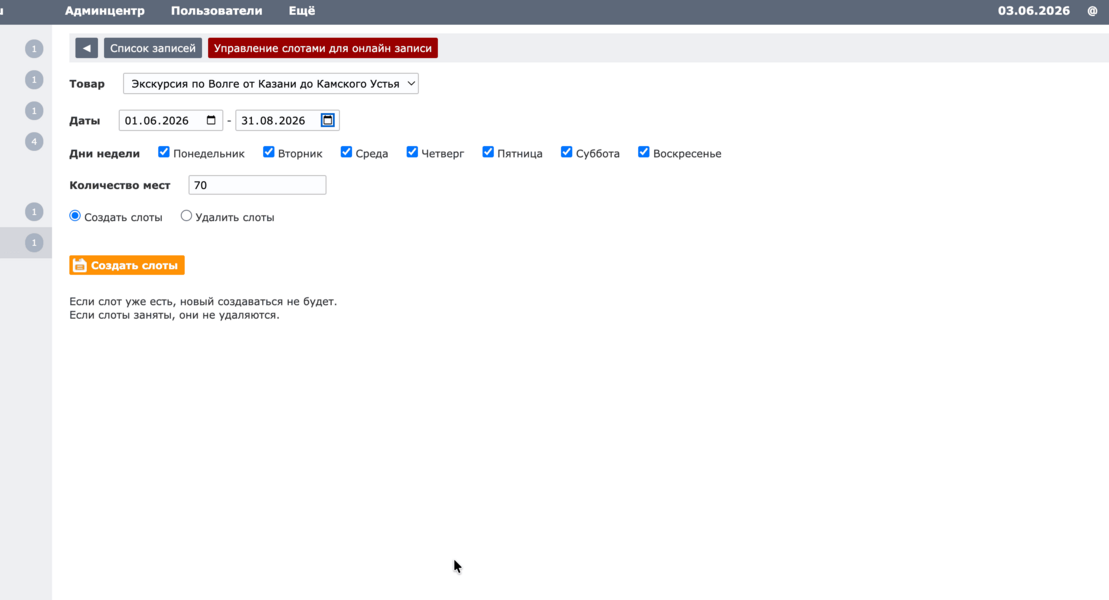1109x600 pixels.
Task: Uncheck the Суббота checkbox
Action: coord(567,152)
